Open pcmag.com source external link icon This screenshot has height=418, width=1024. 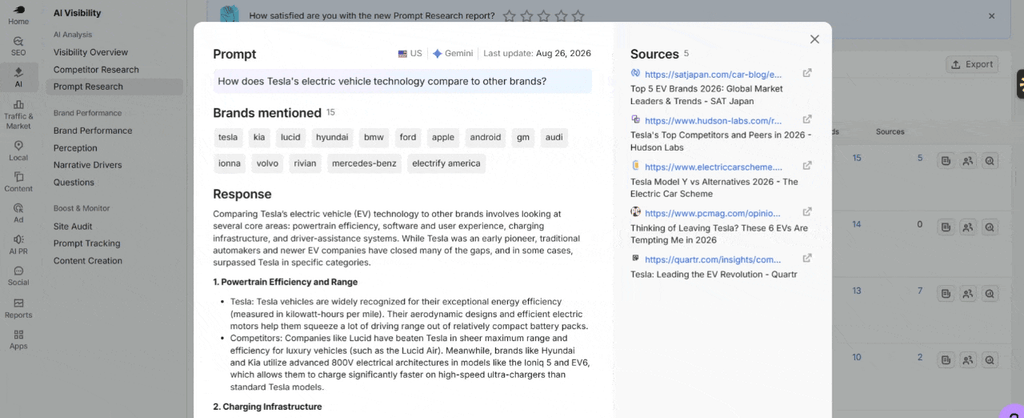807,212
